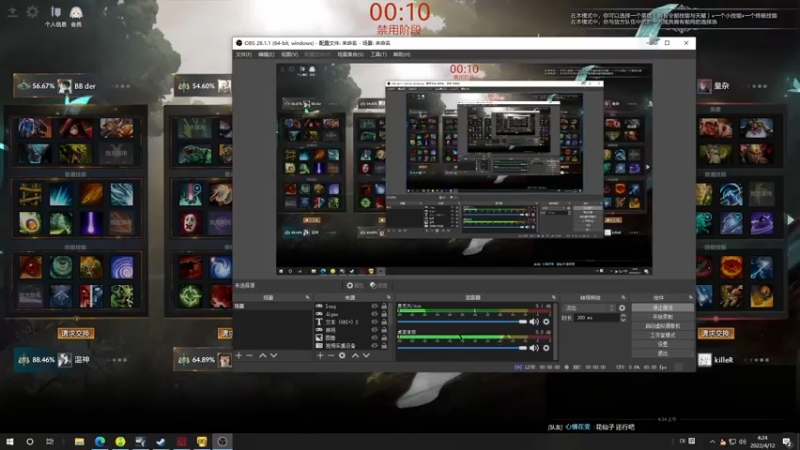800x450 pixels.
Task: Toggle the lock on 文本 (GDI+) 2
Action: point(384,322)
